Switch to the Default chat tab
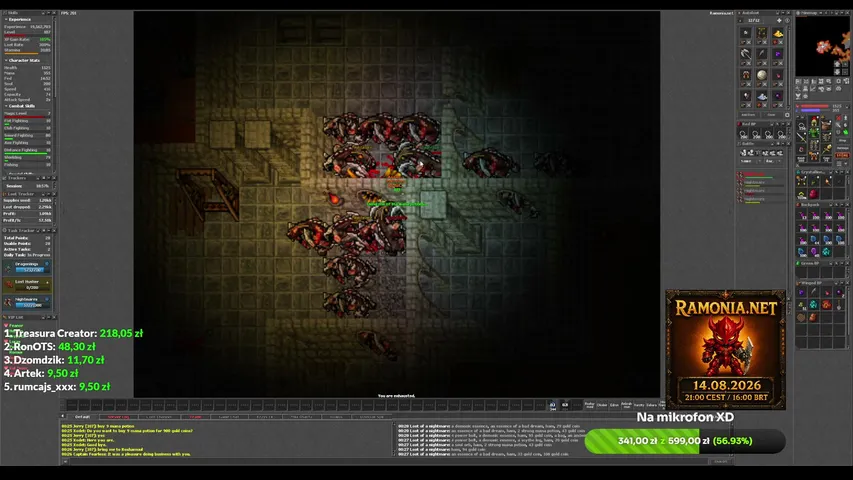853x480 pixels. (82, 417)
